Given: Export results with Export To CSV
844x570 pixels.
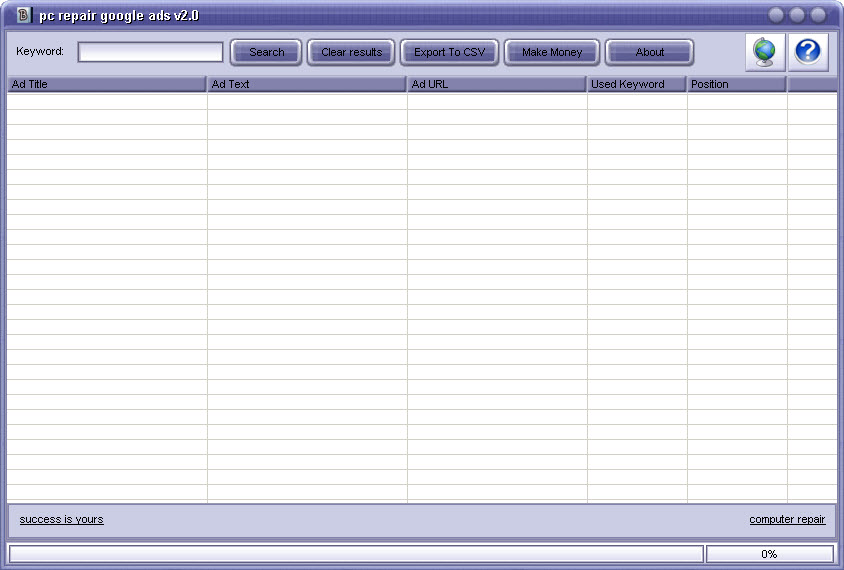Looking at the screenshot, I should click(449, 52).
